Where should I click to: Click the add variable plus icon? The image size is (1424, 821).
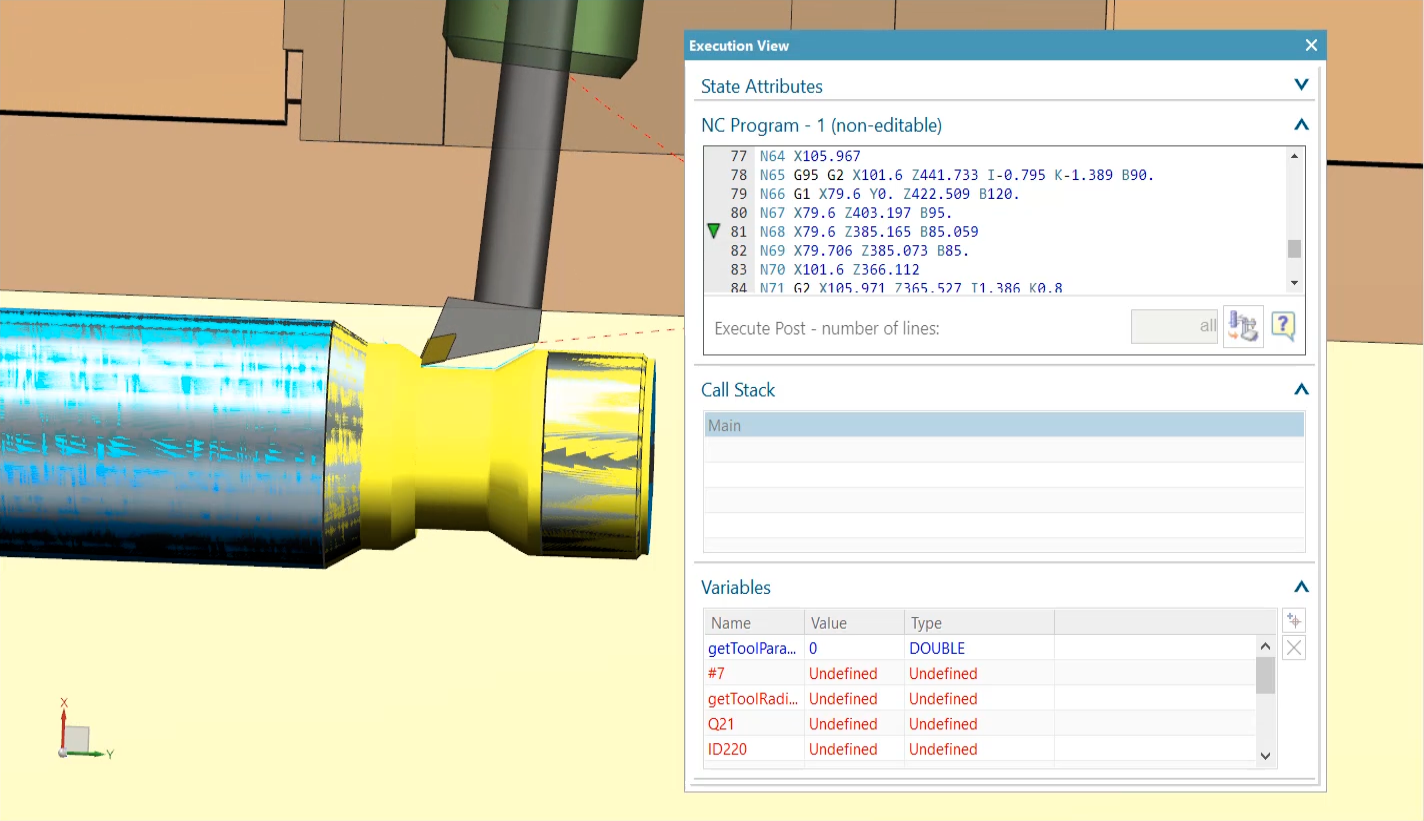(1293, 620)
